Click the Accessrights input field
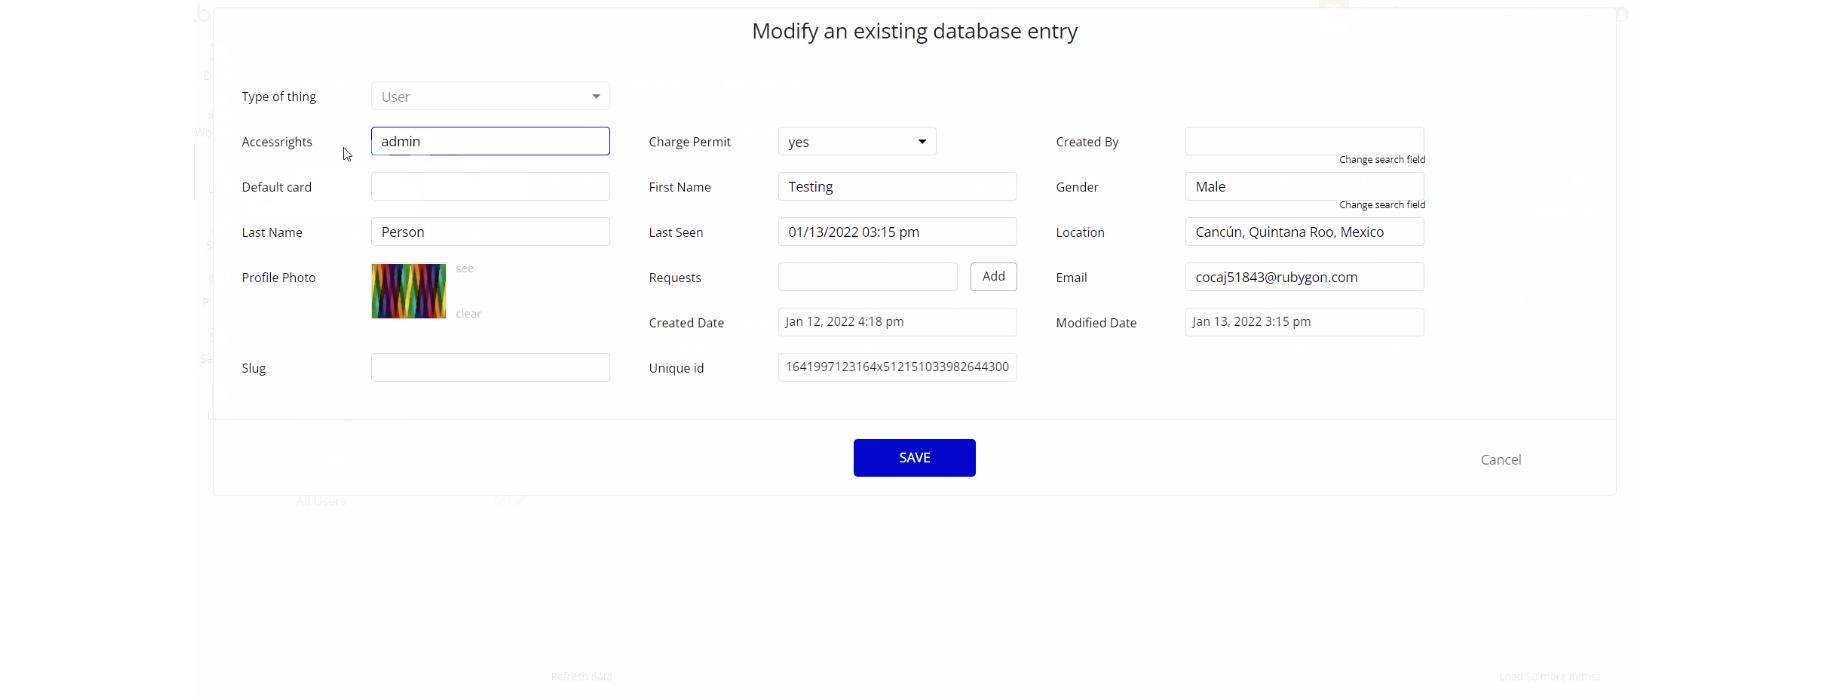Image resolution: width=1830 pixels, height=698 pixels. 490,141
